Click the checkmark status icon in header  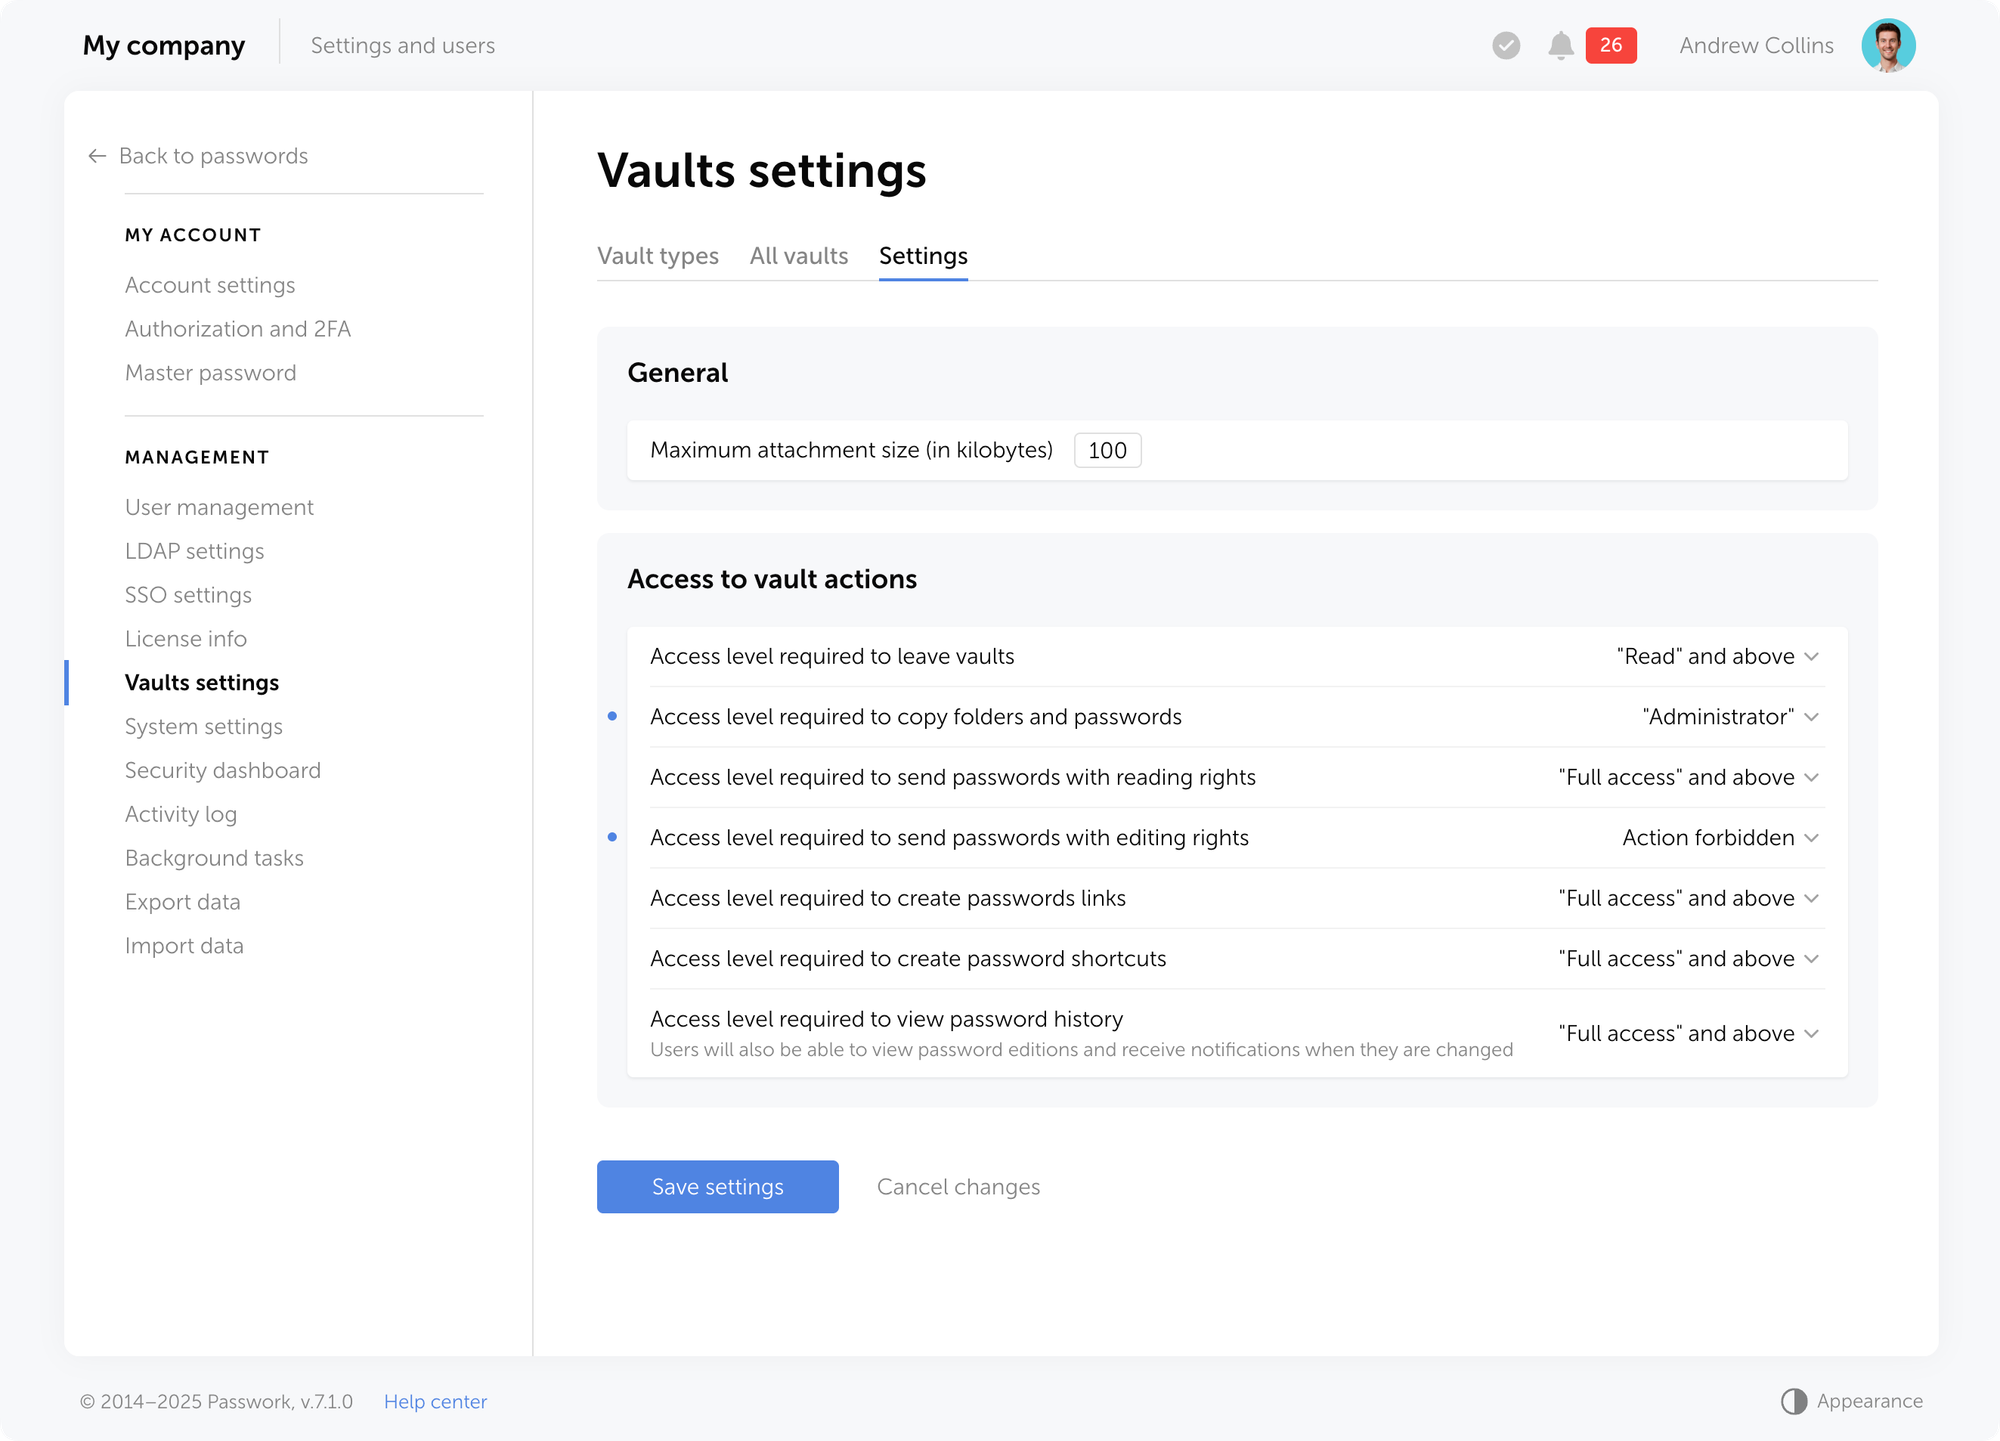pos(1506,46)
